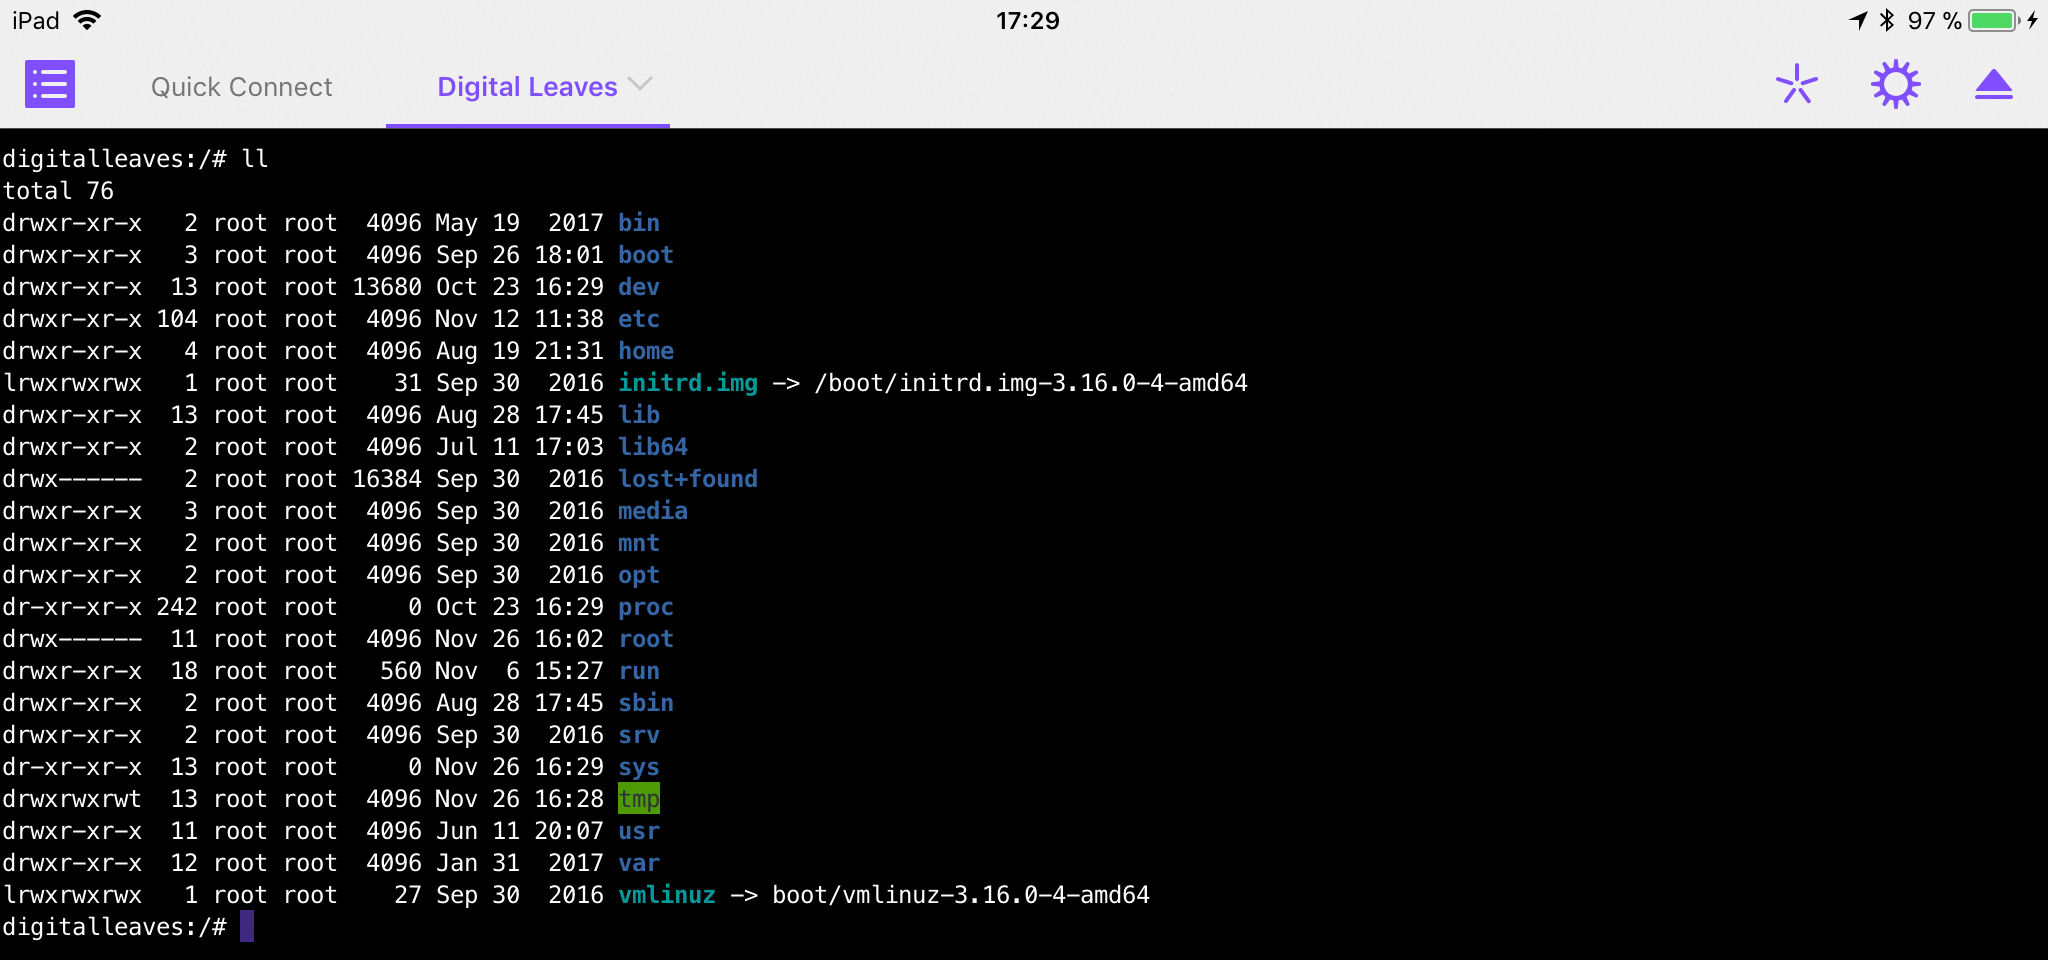Open settings via the gear icon
The image size is (2048, 960).
[1895, 85]
